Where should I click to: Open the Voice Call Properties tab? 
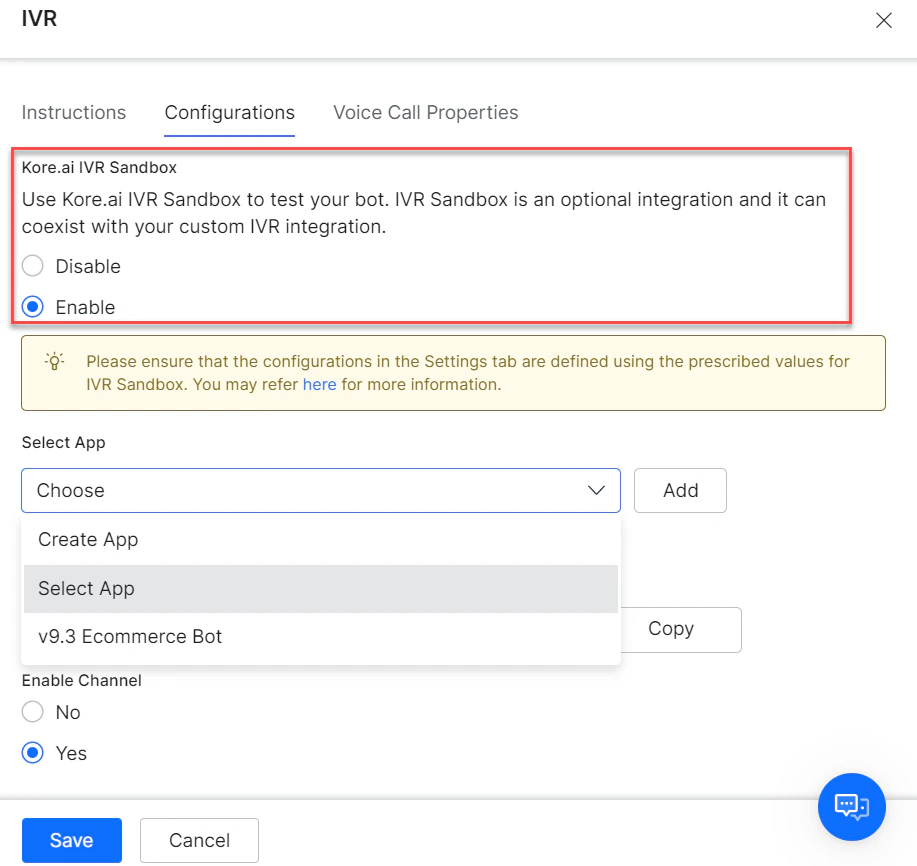pos(425,112)
